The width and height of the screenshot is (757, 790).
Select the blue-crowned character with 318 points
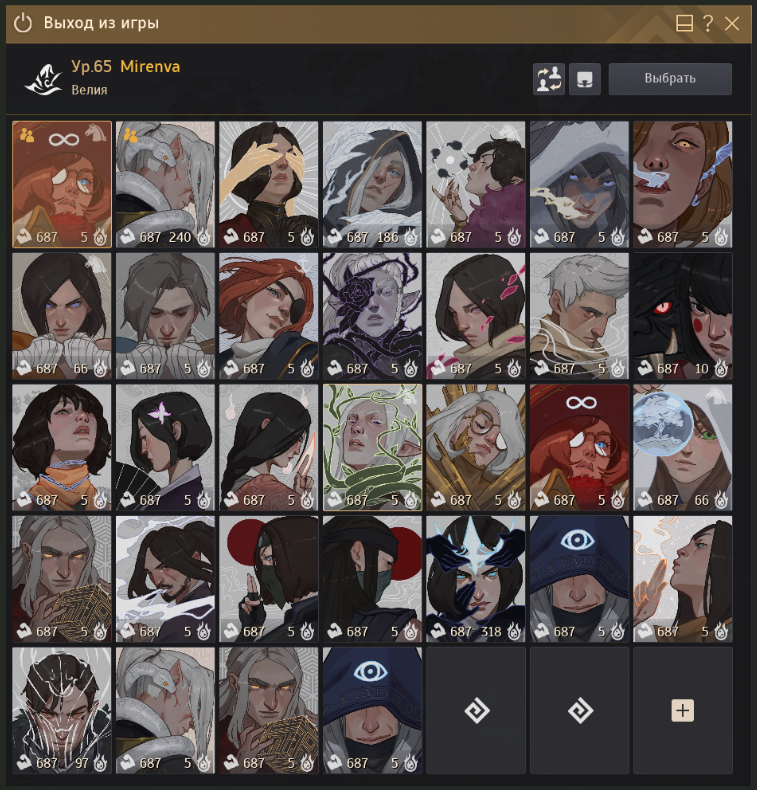475,579
